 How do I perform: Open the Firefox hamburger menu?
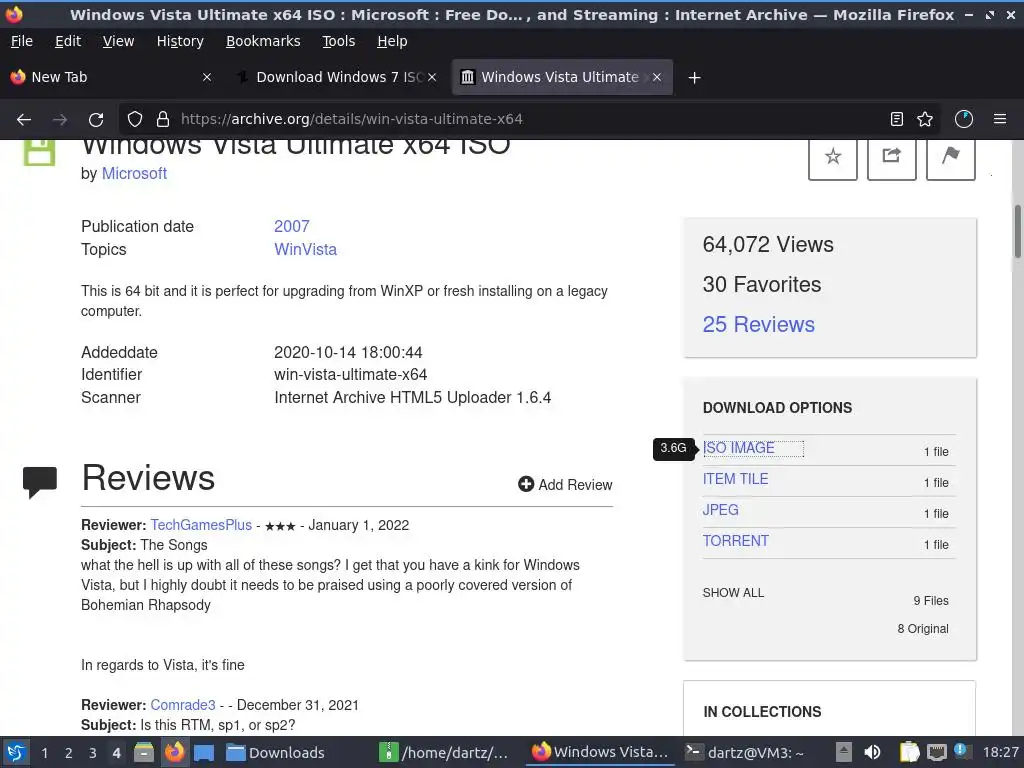pos(1000,119)
